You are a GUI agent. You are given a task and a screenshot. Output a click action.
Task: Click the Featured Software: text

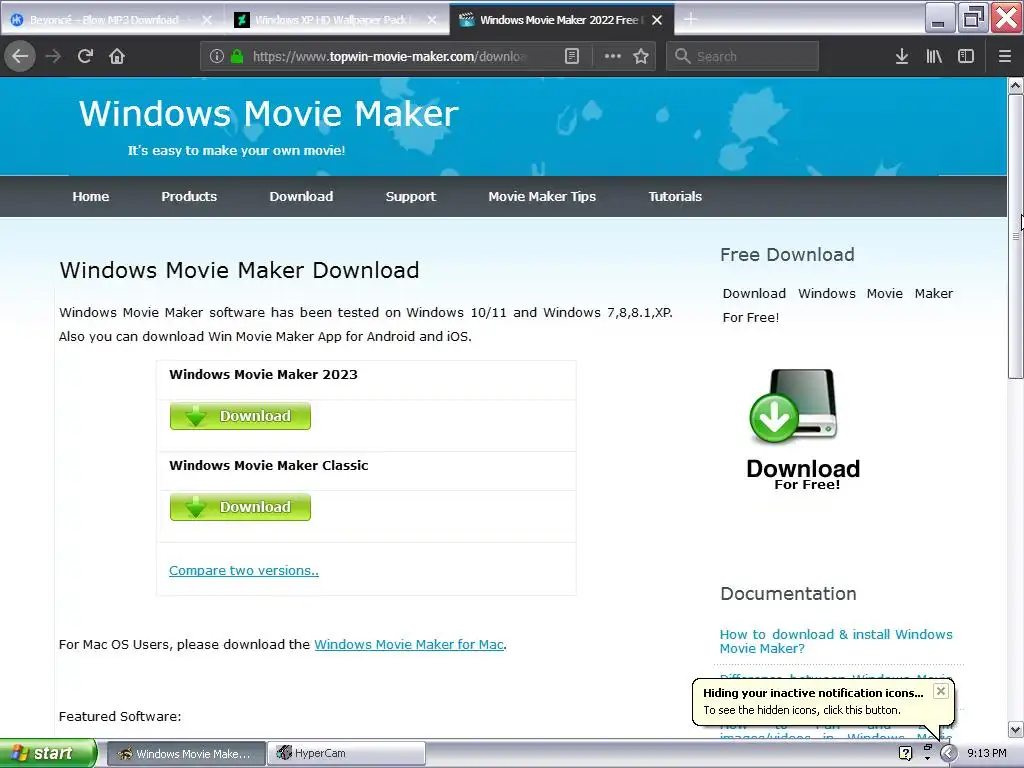pos(120,716)
